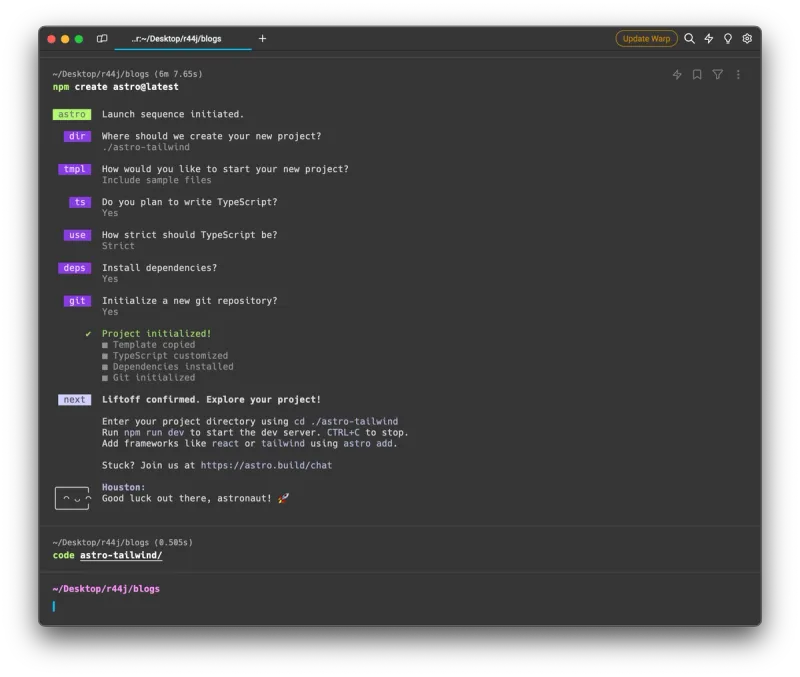
Task: Minimize the window with yellow button
Action: pos(65,39)
